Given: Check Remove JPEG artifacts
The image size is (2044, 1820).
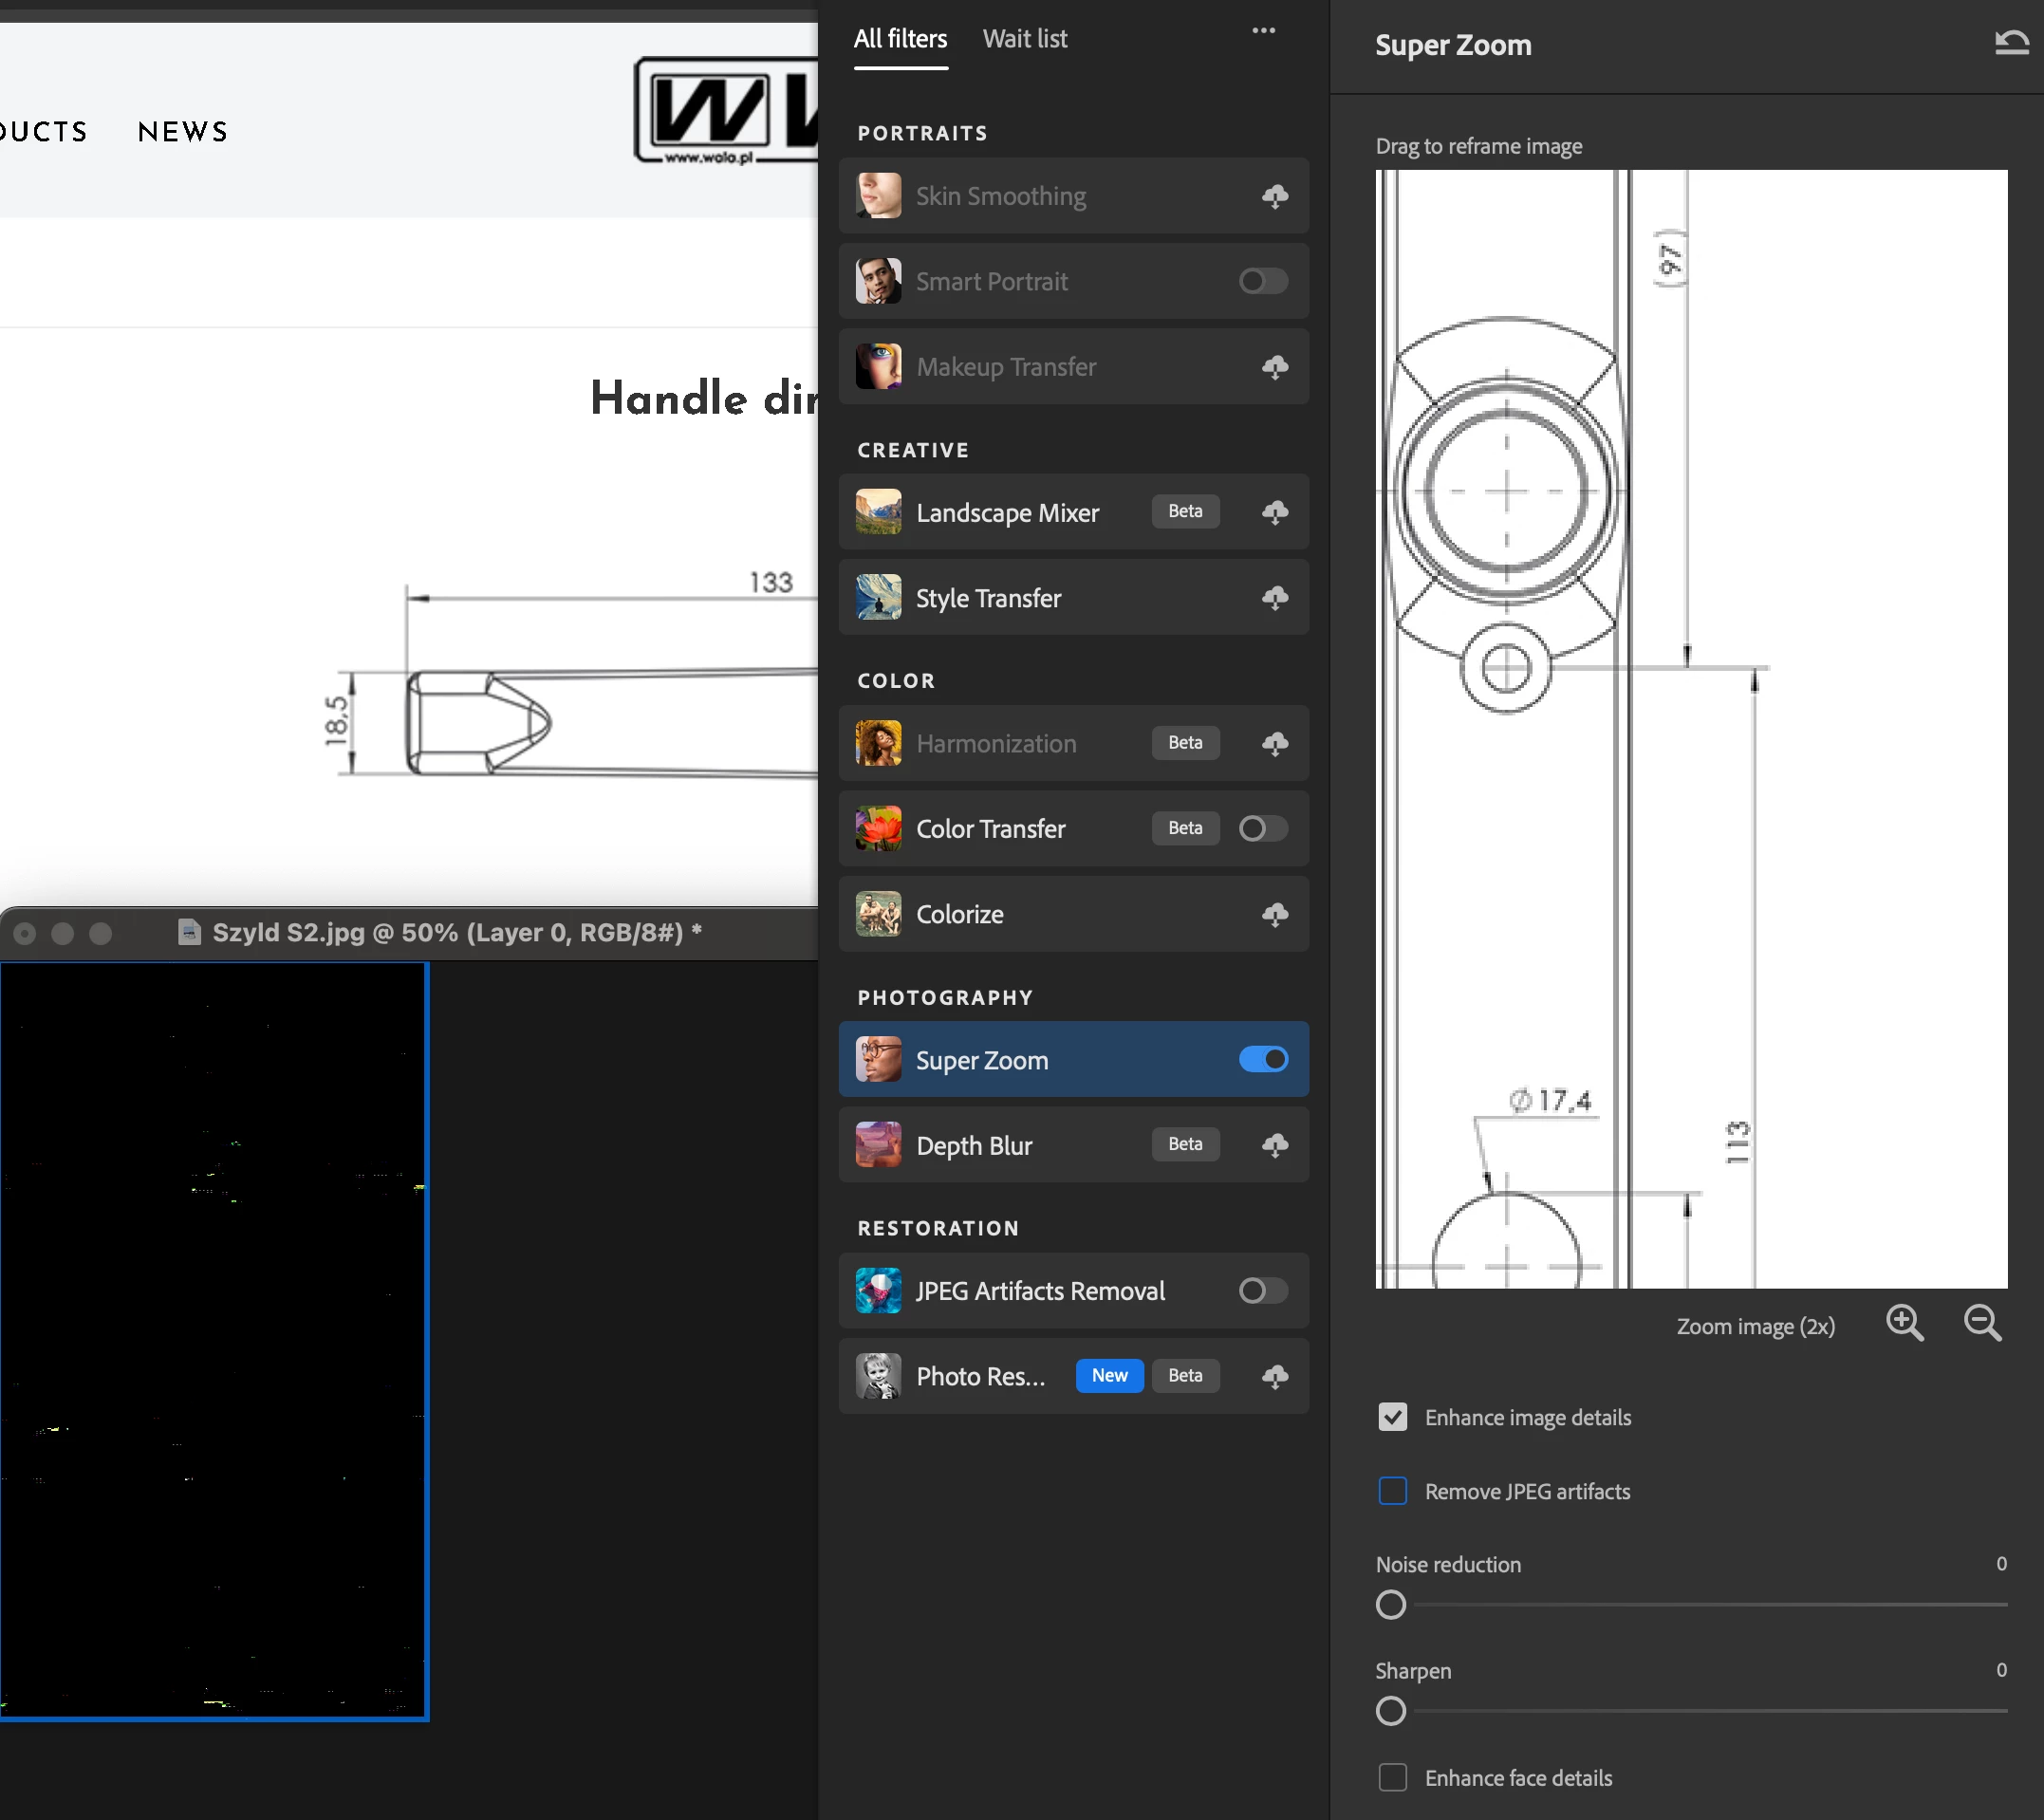Looking at the screenshot, I should pyautogui.click(x=1392, y=1491).
